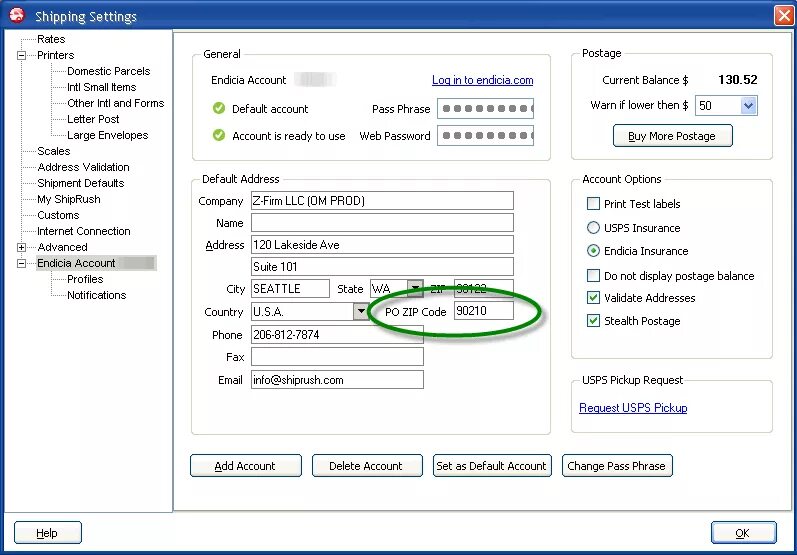Click the Delete Account button
The height and width of the screenshot is (555, 797).
click(x=367, y=466)
